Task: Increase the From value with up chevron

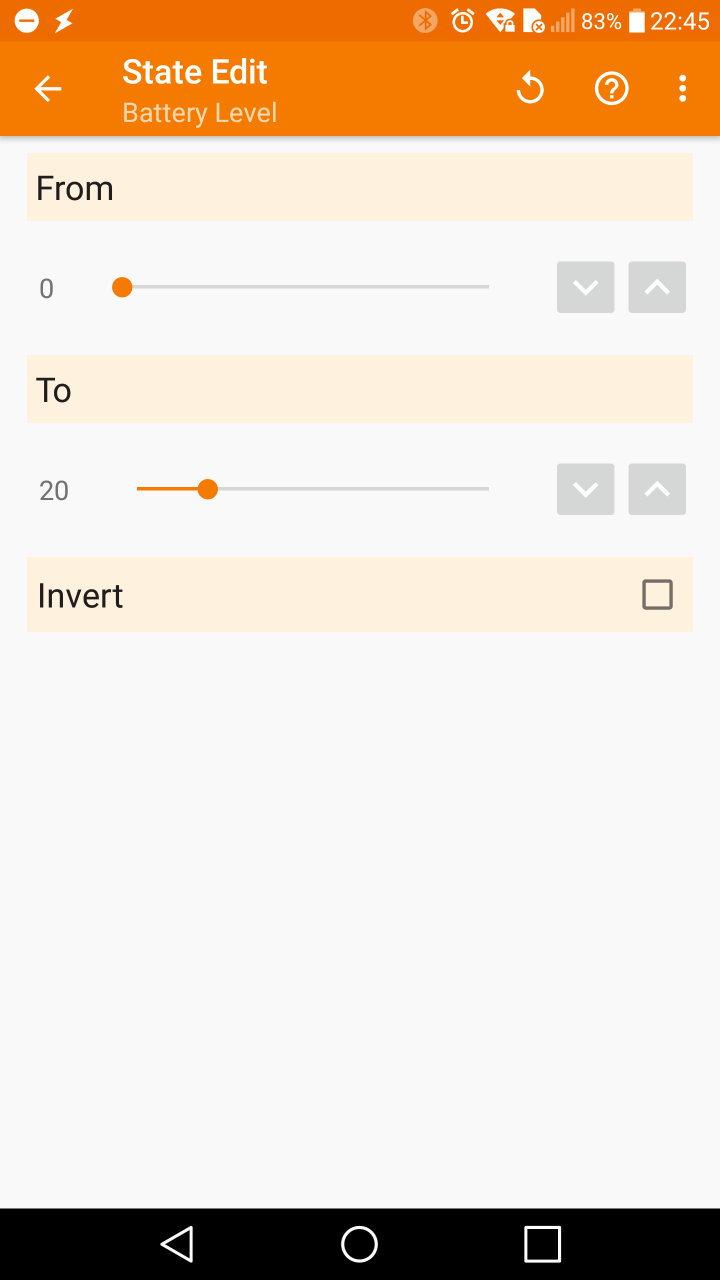Action: [x=657, y=288]
